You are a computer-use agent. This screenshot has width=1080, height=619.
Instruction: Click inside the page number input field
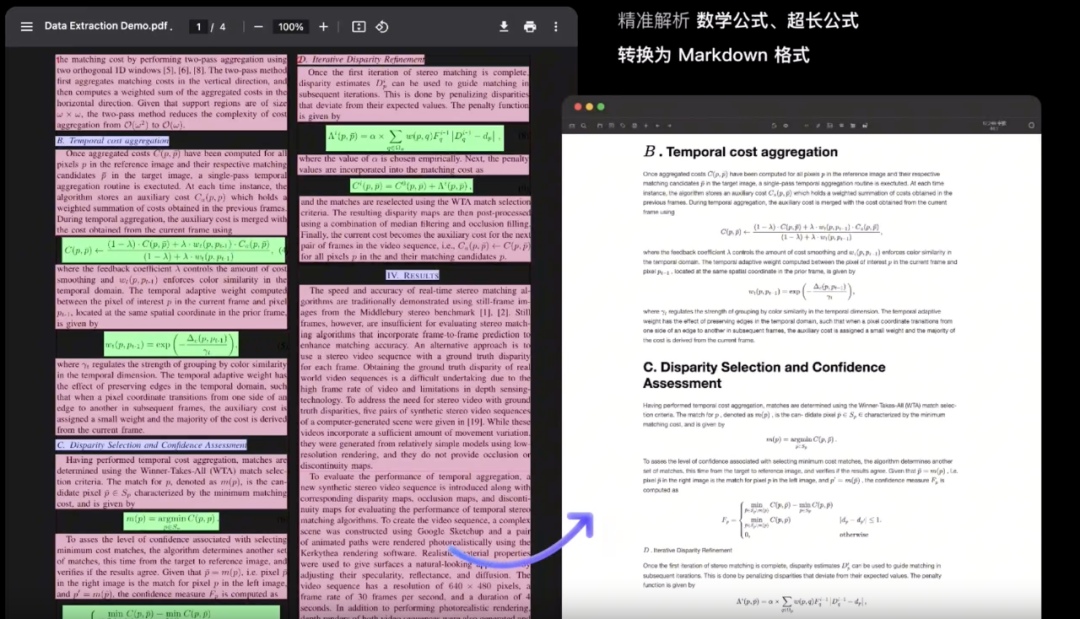click(197, 26)
